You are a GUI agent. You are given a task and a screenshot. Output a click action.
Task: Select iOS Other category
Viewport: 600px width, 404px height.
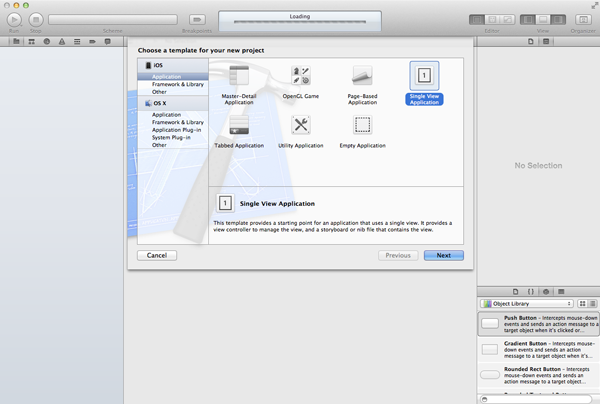tap(173, 92)
